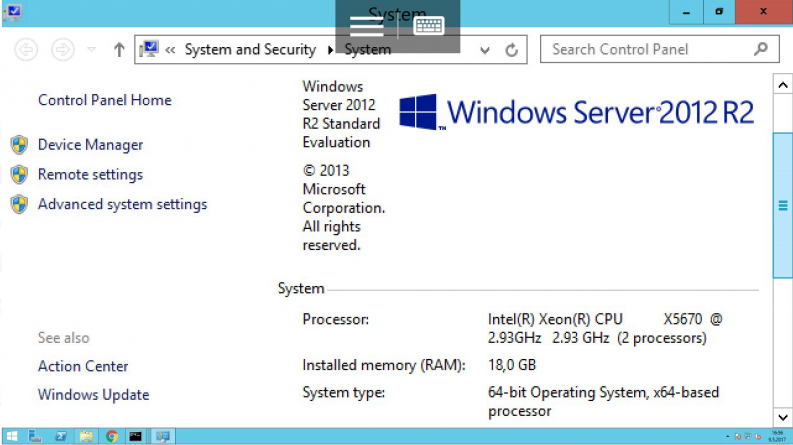The height and width of the screenshot is (445, 793).
Task: Restore down the System window
Action: tap(719, 12)
